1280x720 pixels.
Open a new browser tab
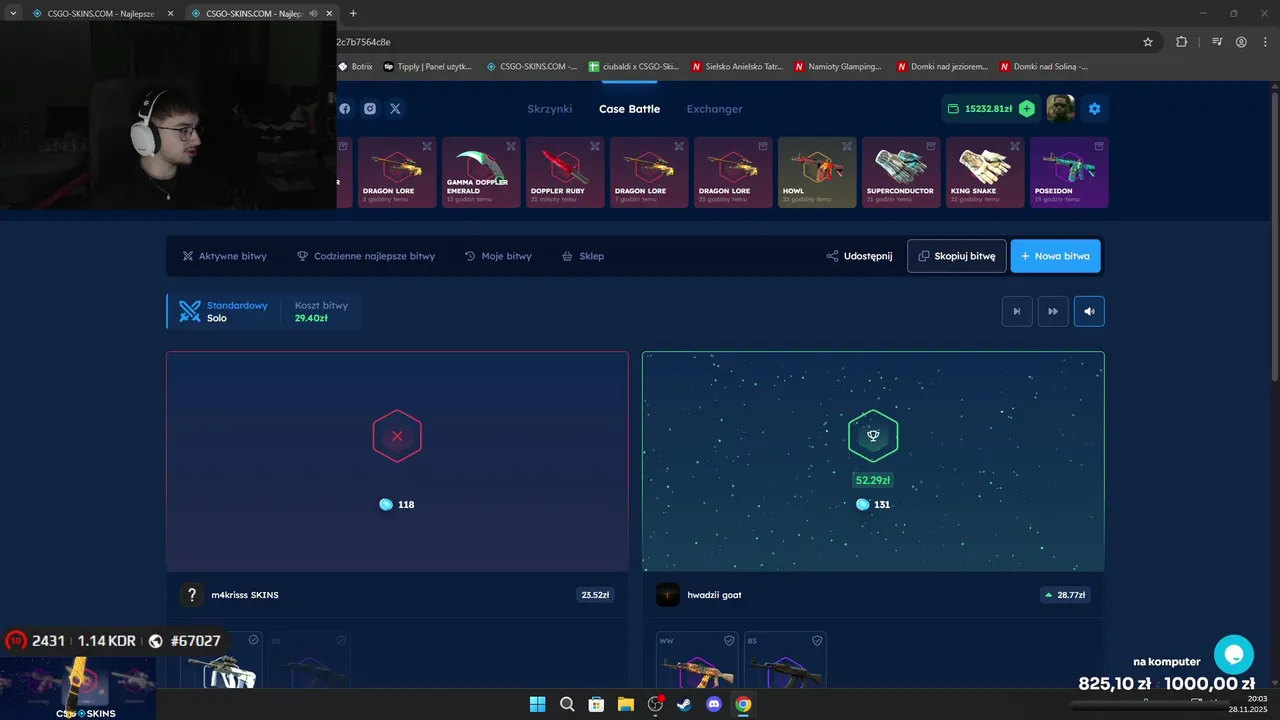353,13
